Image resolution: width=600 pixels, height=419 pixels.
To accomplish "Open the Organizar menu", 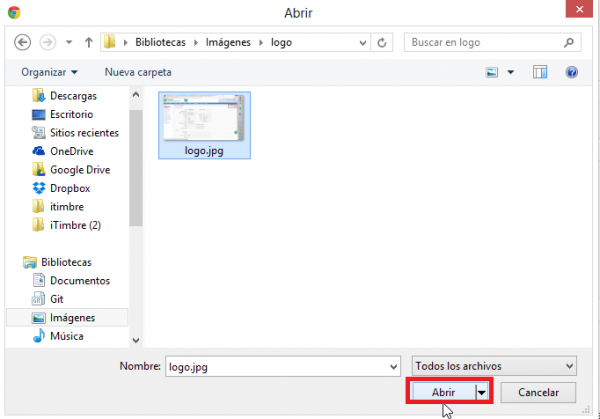I will pyautogui.click(x=49, y=72).
